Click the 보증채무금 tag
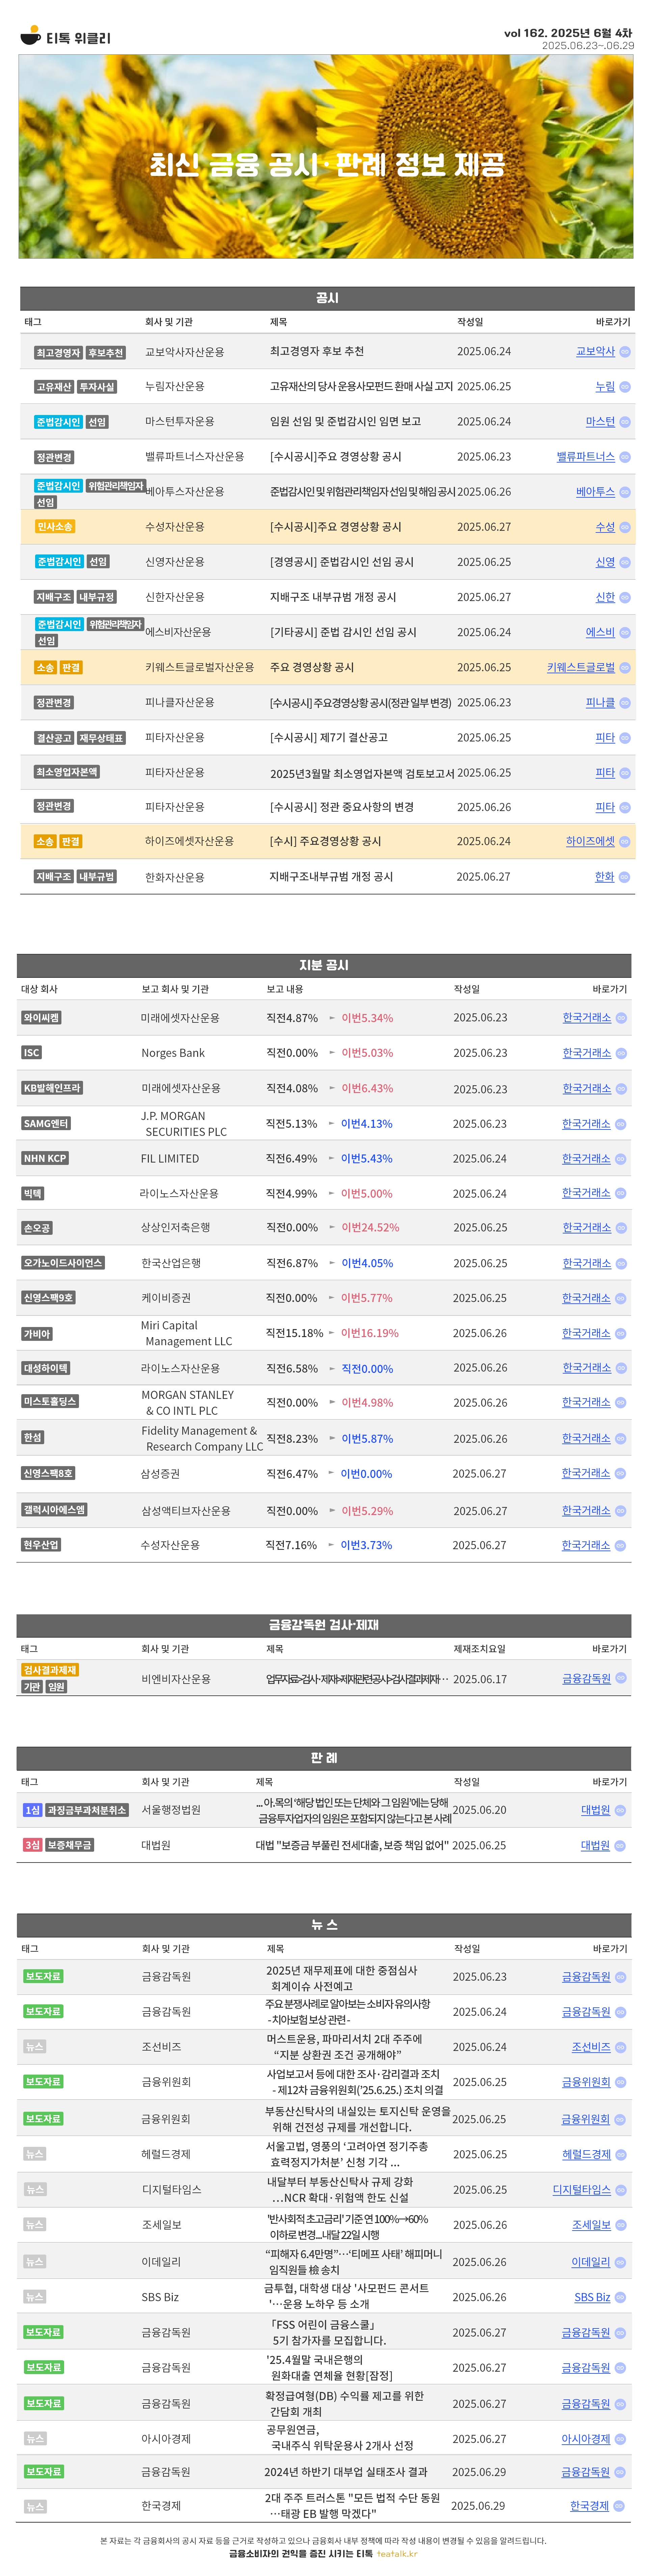 (69, 1845)
